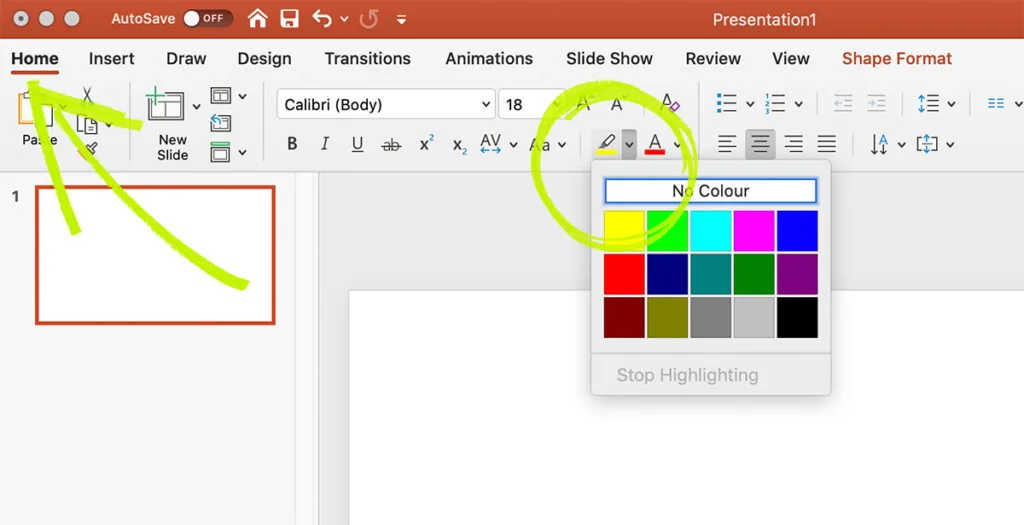
Task: Pick the magenta highlight swatch
Action: coord(754,231)
